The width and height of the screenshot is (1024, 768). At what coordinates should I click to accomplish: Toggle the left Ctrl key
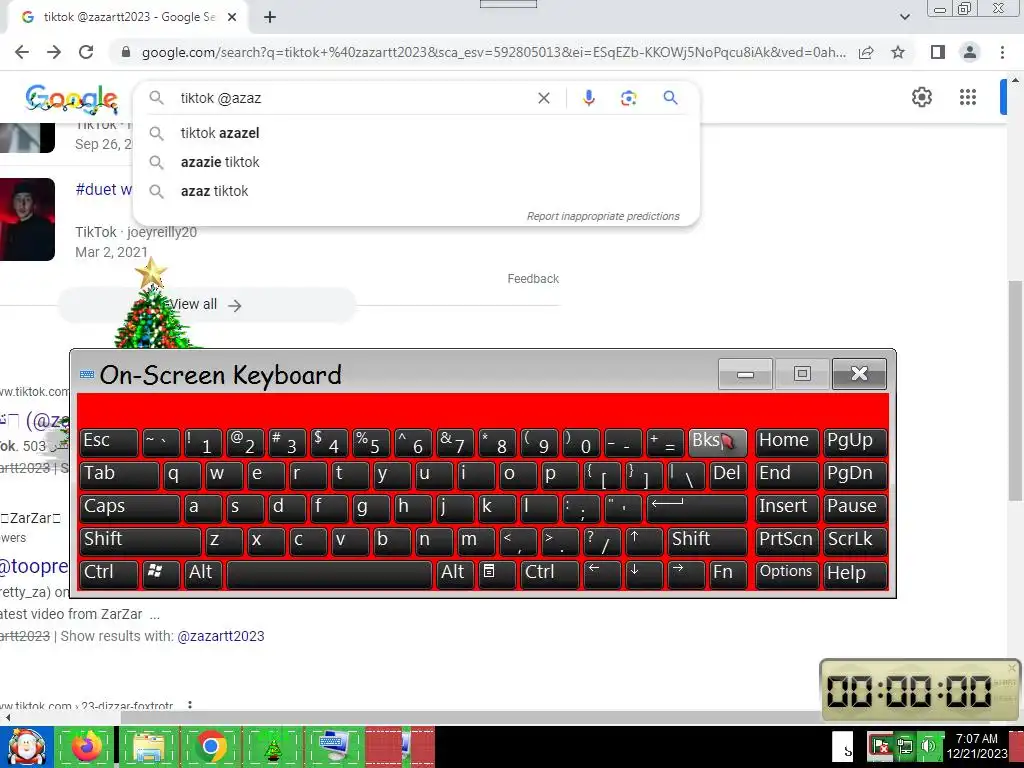(108, 574)
